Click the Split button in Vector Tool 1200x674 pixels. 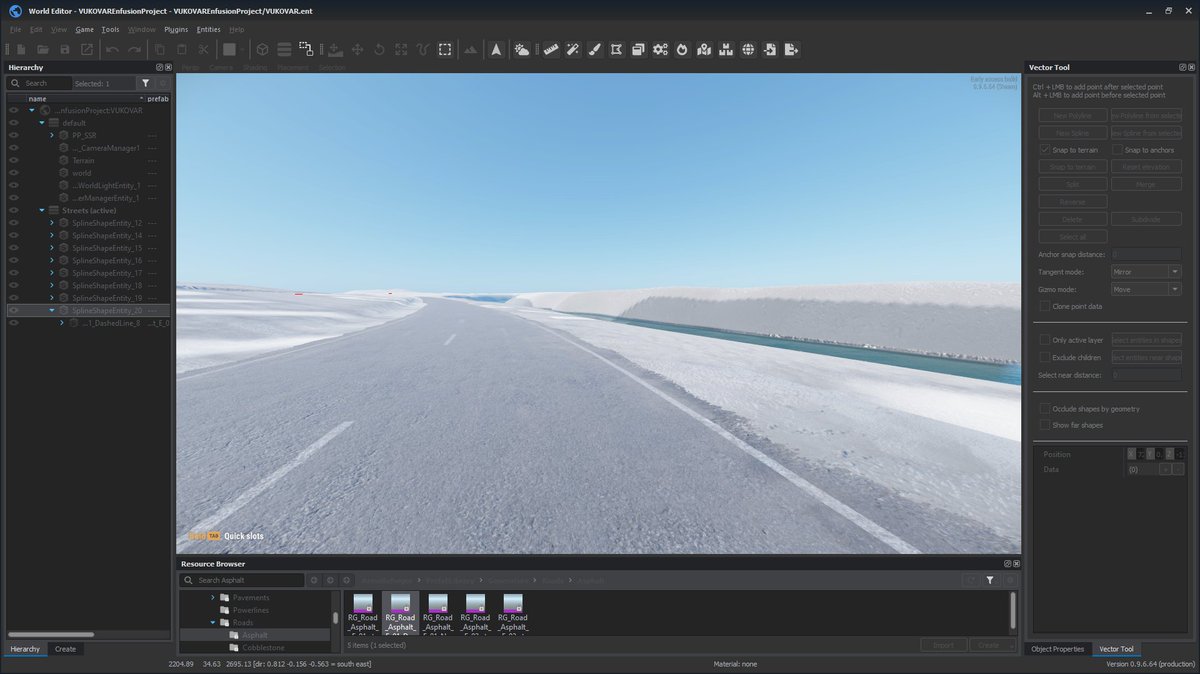tap(1072, 184)
